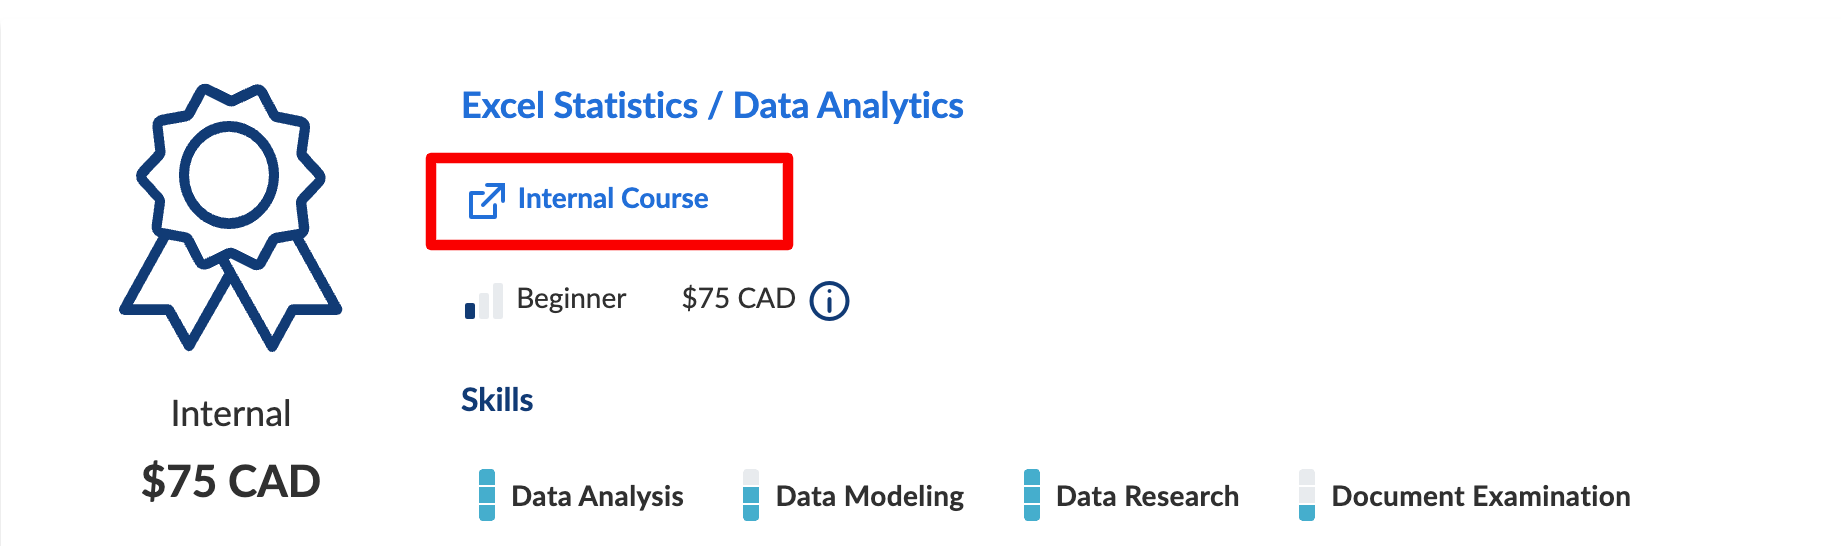Click the Data Research skill level indicator
1841x546 pixels.
(1032, 495)
